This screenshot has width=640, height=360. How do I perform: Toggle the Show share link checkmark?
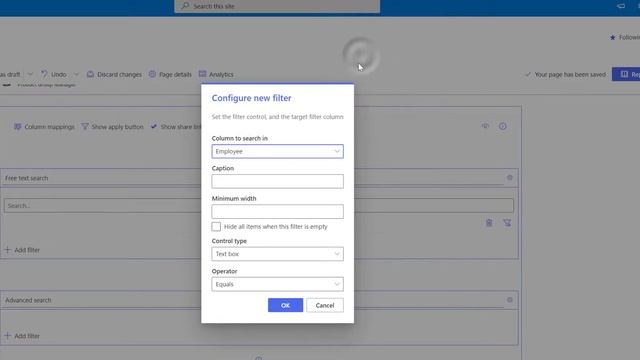click(x=153, y=127)
